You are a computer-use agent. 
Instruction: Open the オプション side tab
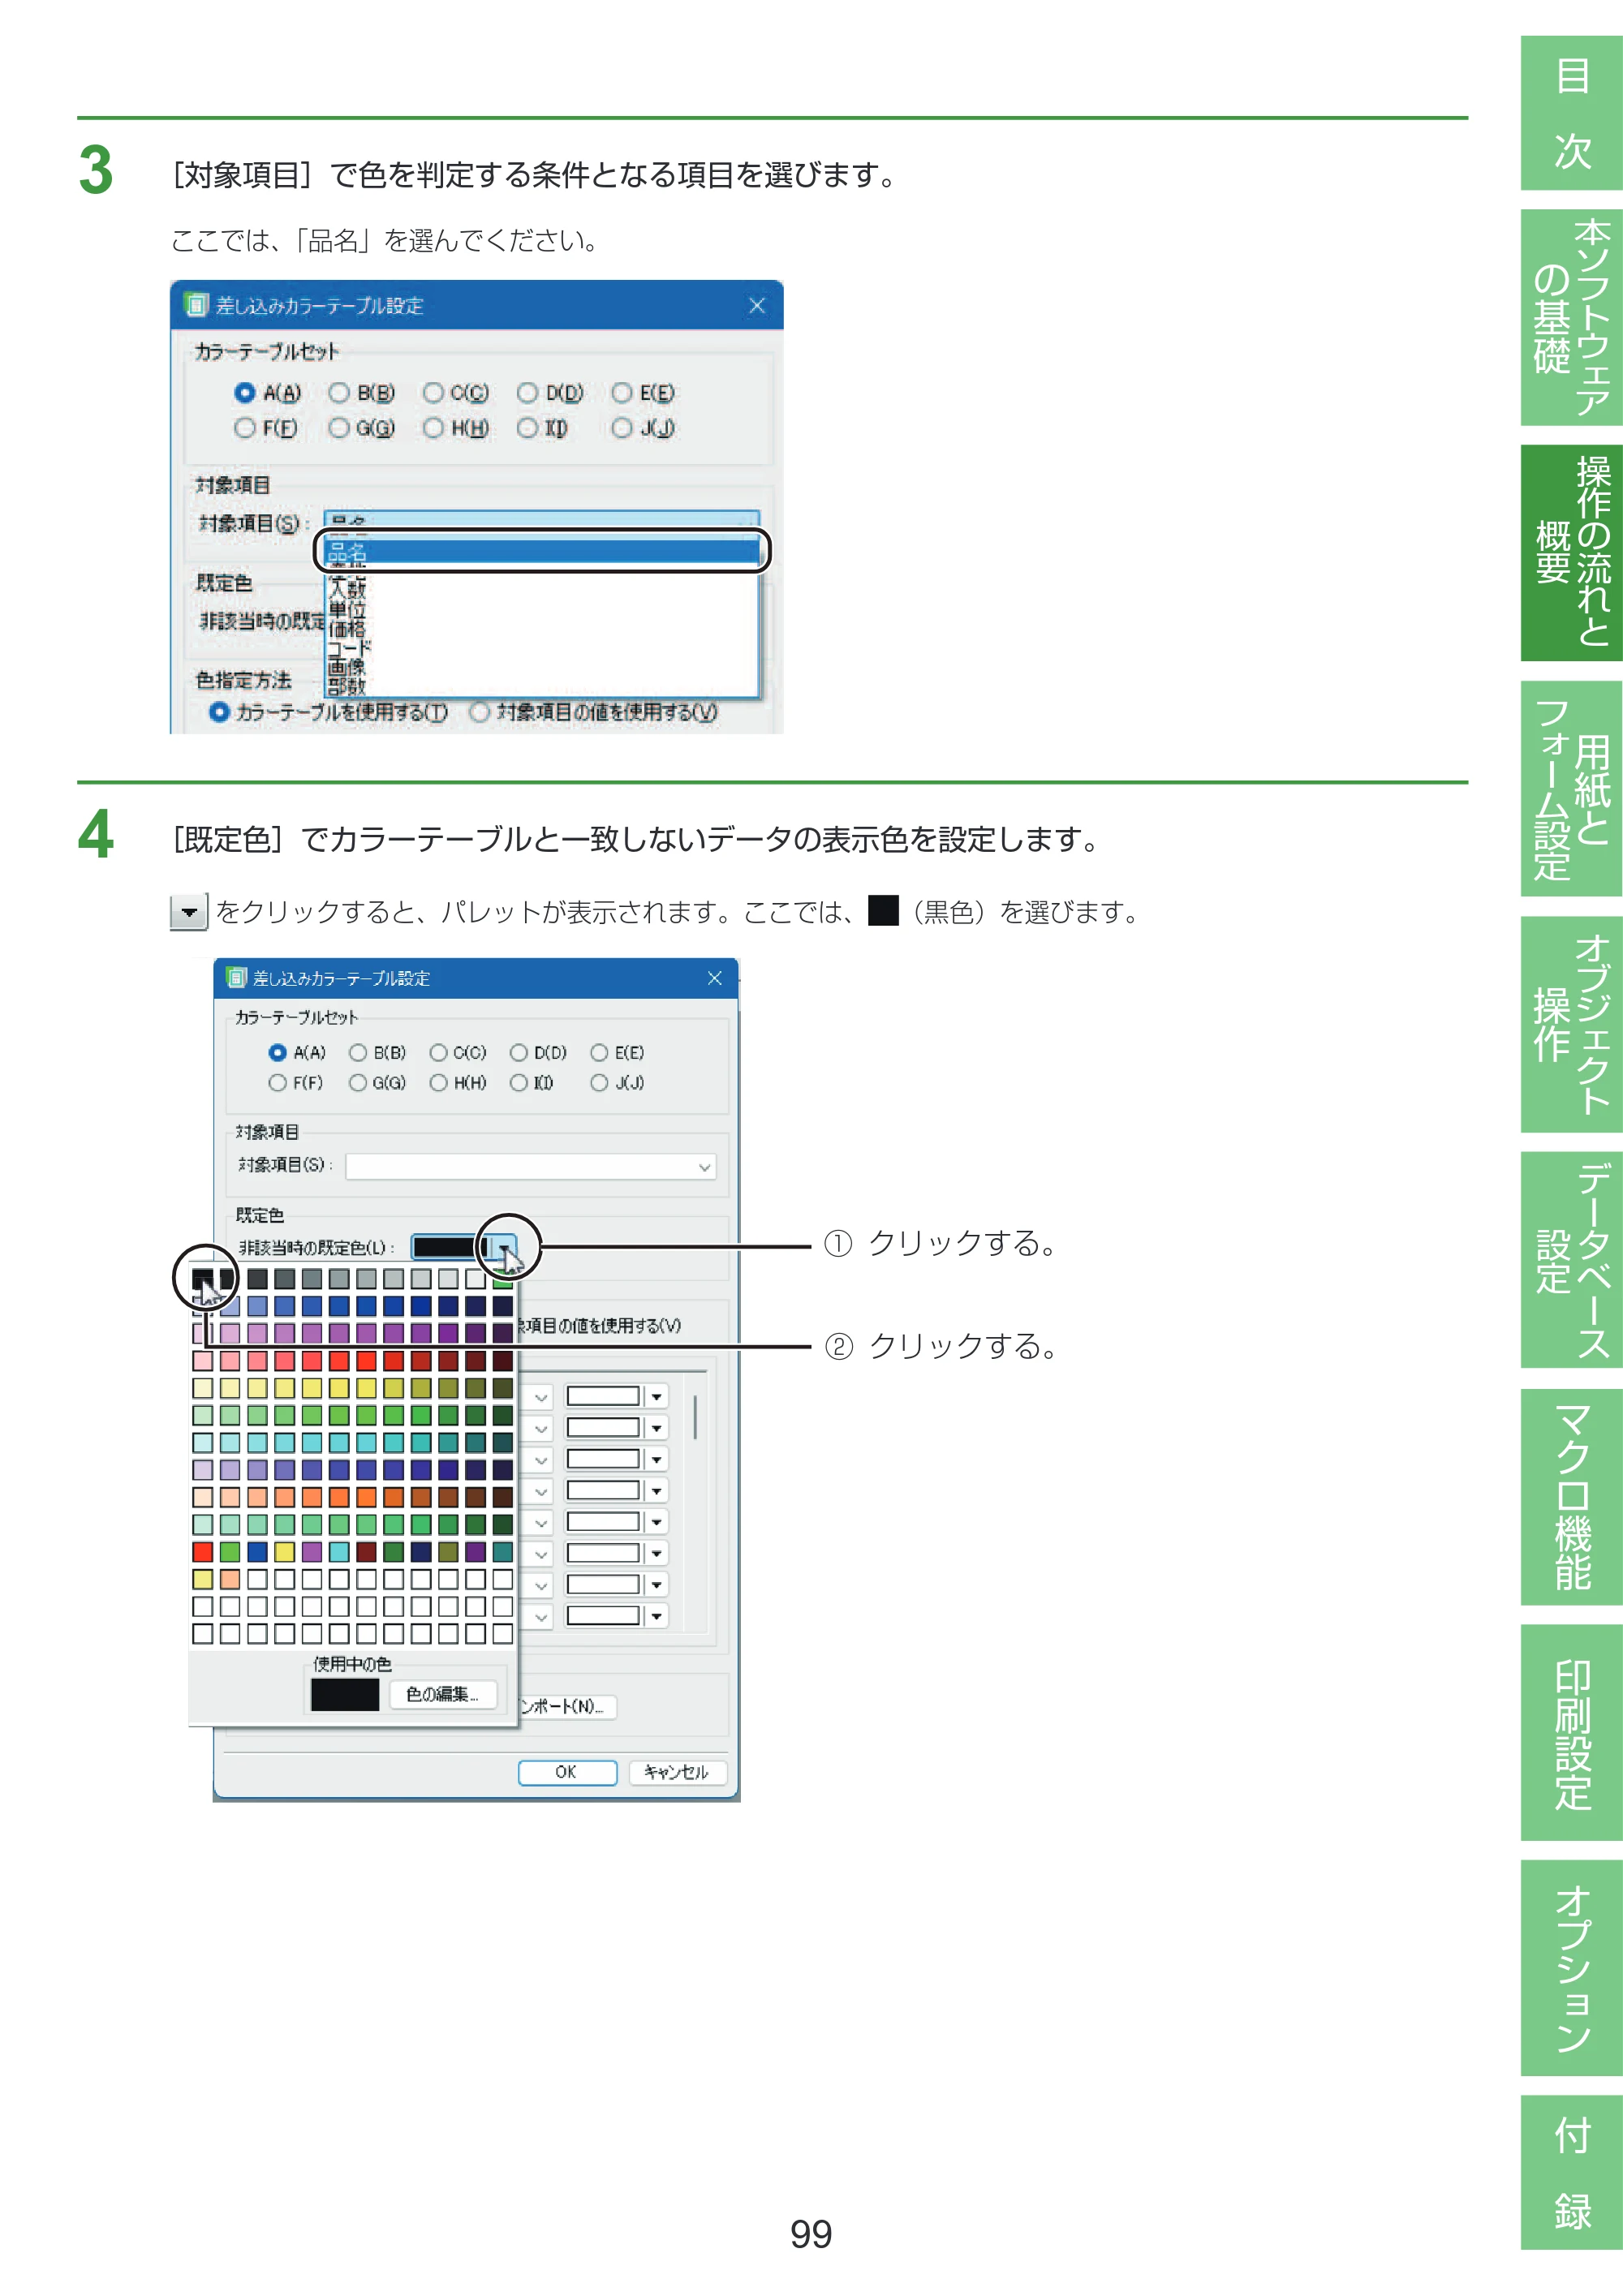(1571, 1968)
